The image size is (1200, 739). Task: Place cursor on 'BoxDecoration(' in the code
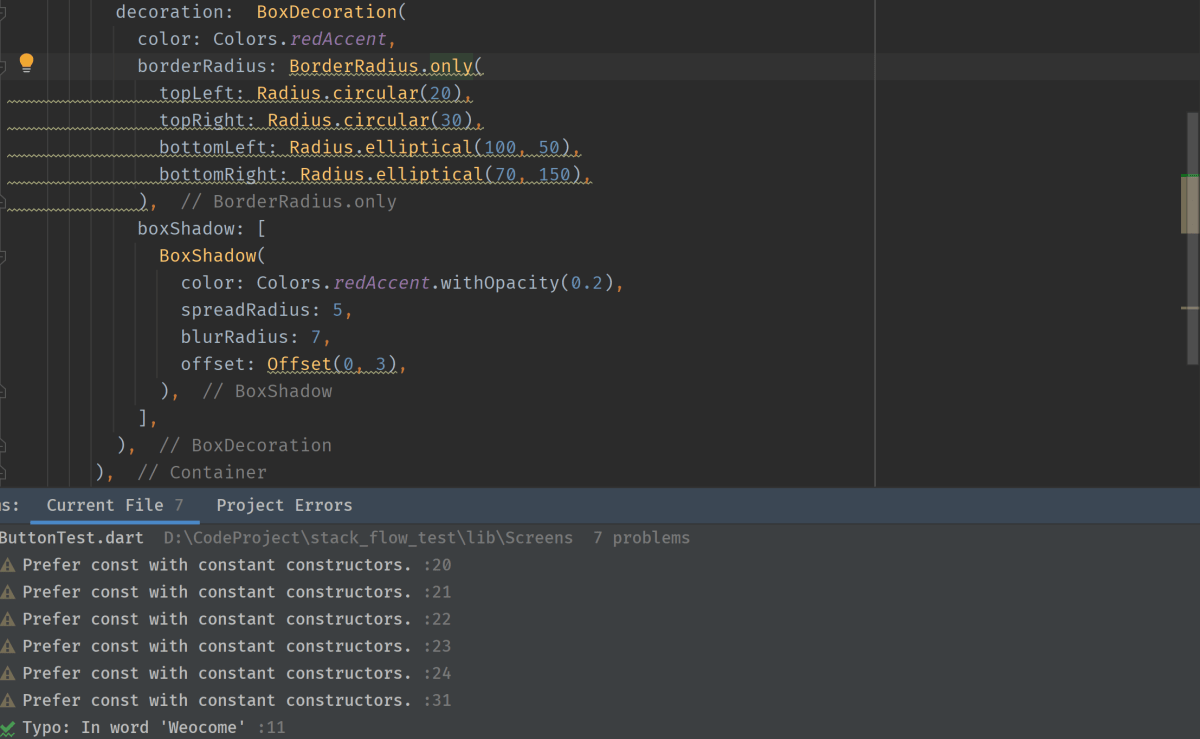[332, 13]
